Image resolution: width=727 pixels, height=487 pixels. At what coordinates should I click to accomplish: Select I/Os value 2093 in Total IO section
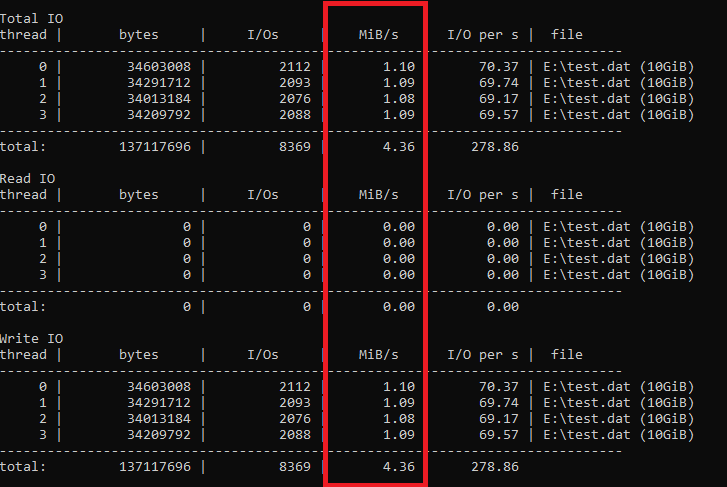[295, 83]
